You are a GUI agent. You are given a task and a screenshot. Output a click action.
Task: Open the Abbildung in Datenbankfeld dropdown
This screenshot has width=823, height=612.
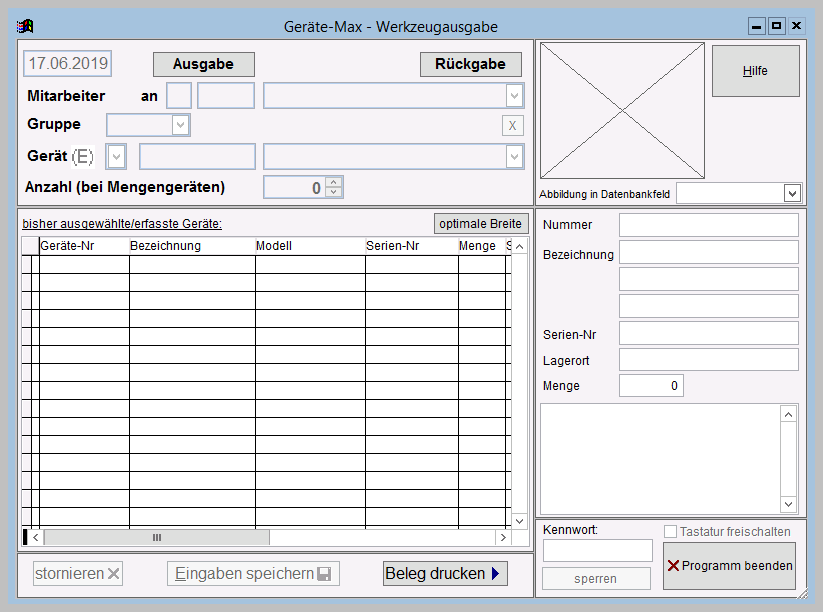pyautogui.click(x=792, y=193)
